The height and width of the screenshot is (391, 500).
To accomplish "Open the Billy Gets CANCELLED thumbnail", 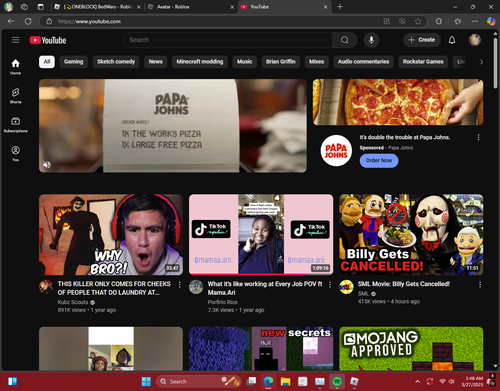I will pos(411,235).
